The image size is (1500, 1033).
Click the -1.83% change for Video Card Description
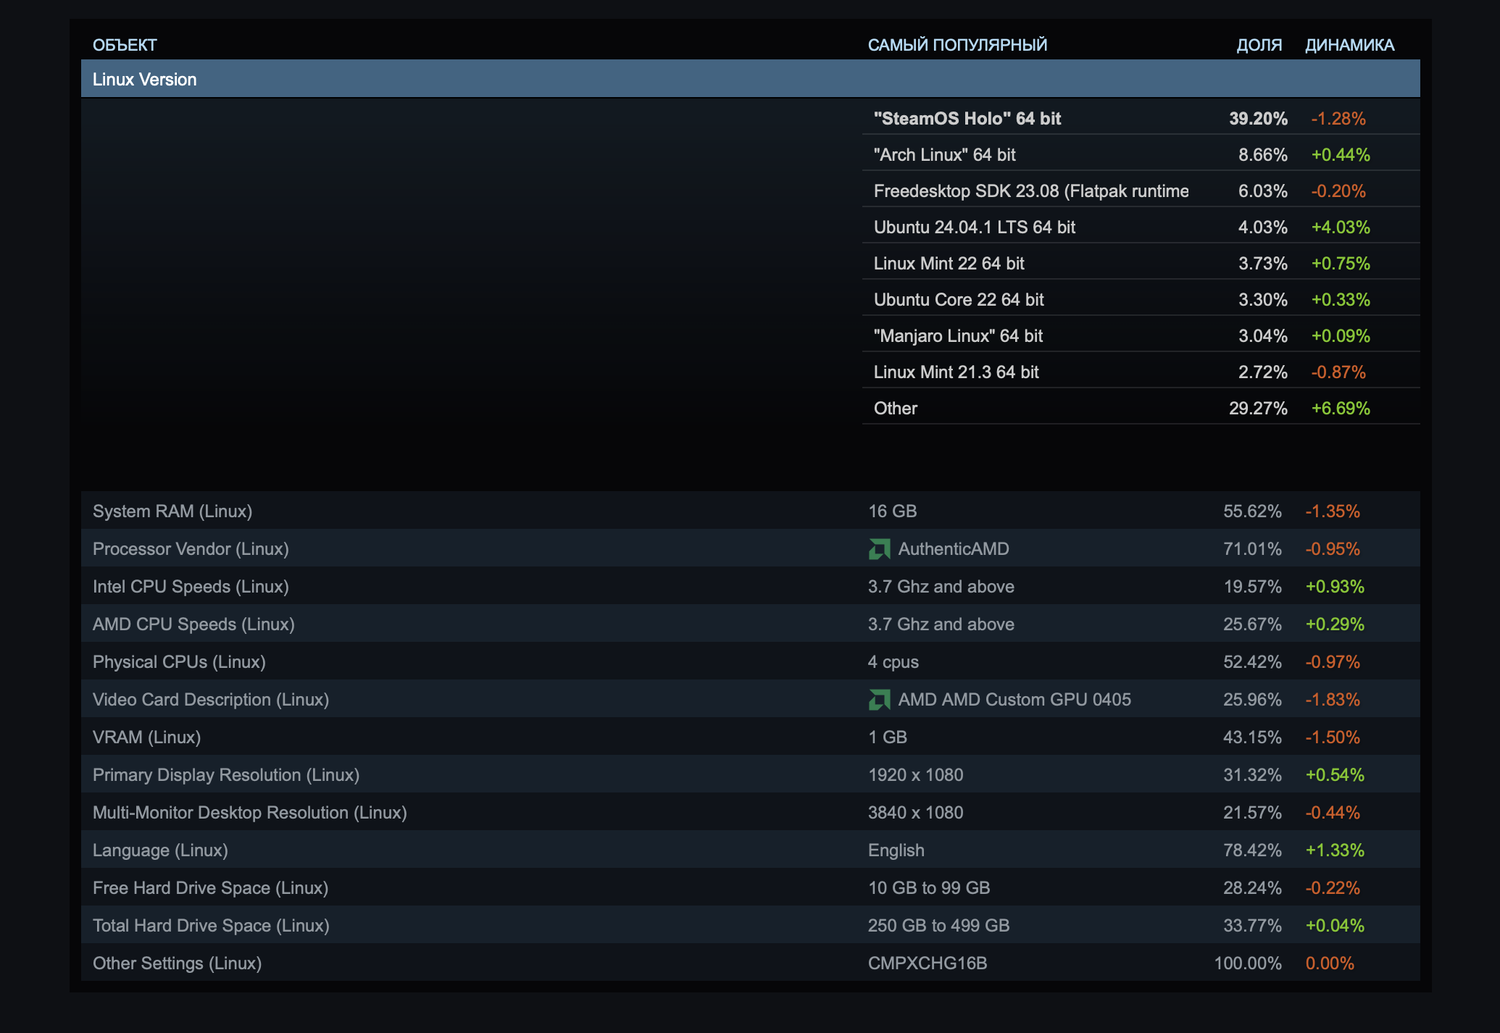[x=1333, y=700]
